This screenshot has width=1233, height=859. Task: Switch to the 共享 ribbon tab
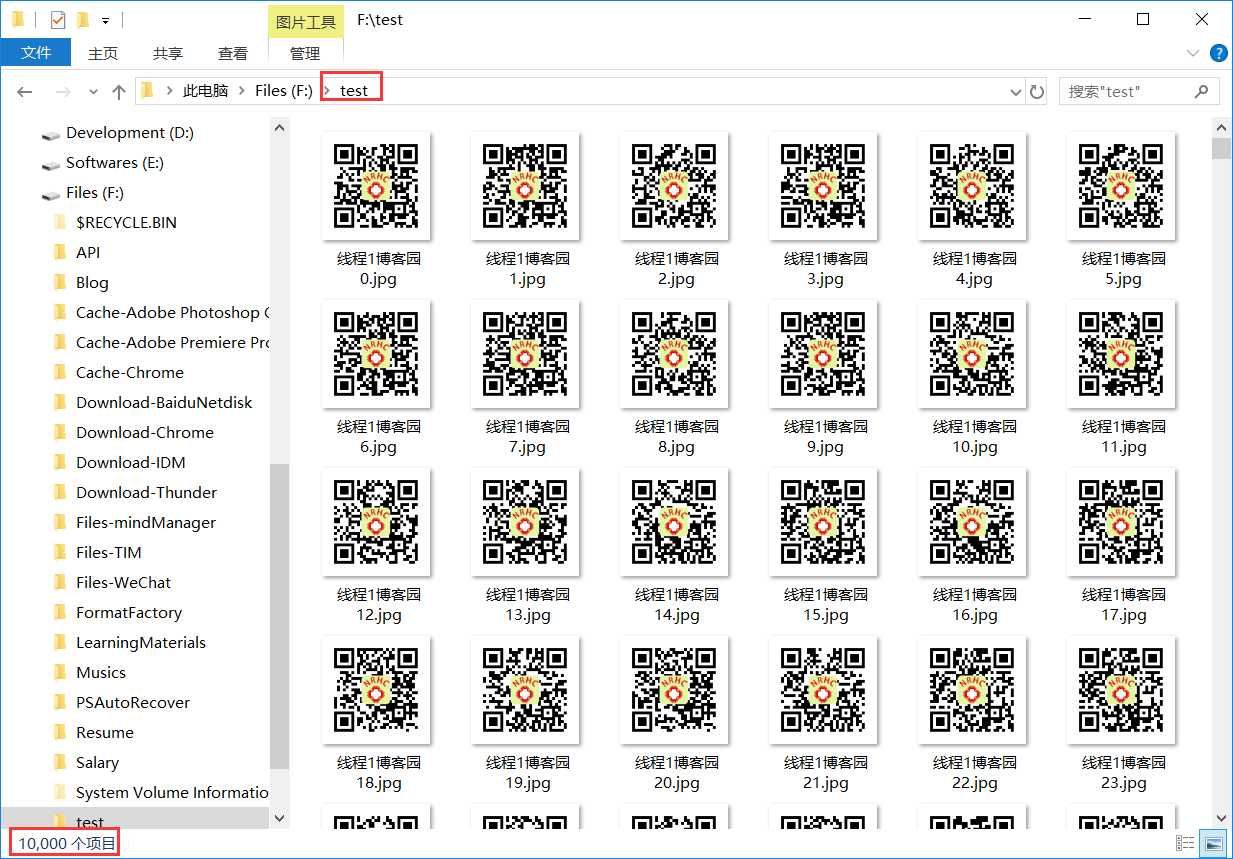[x=168, y=53]
